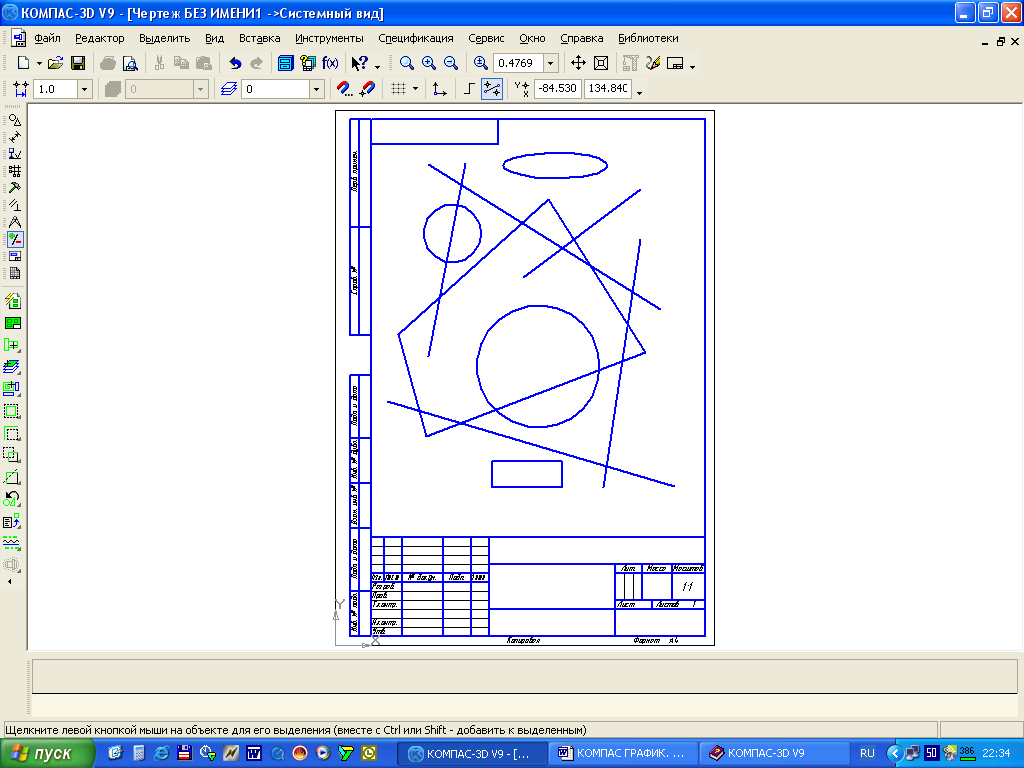Open the Файл menu
This screenshot has height=768, width=1024.
(48, 39)
